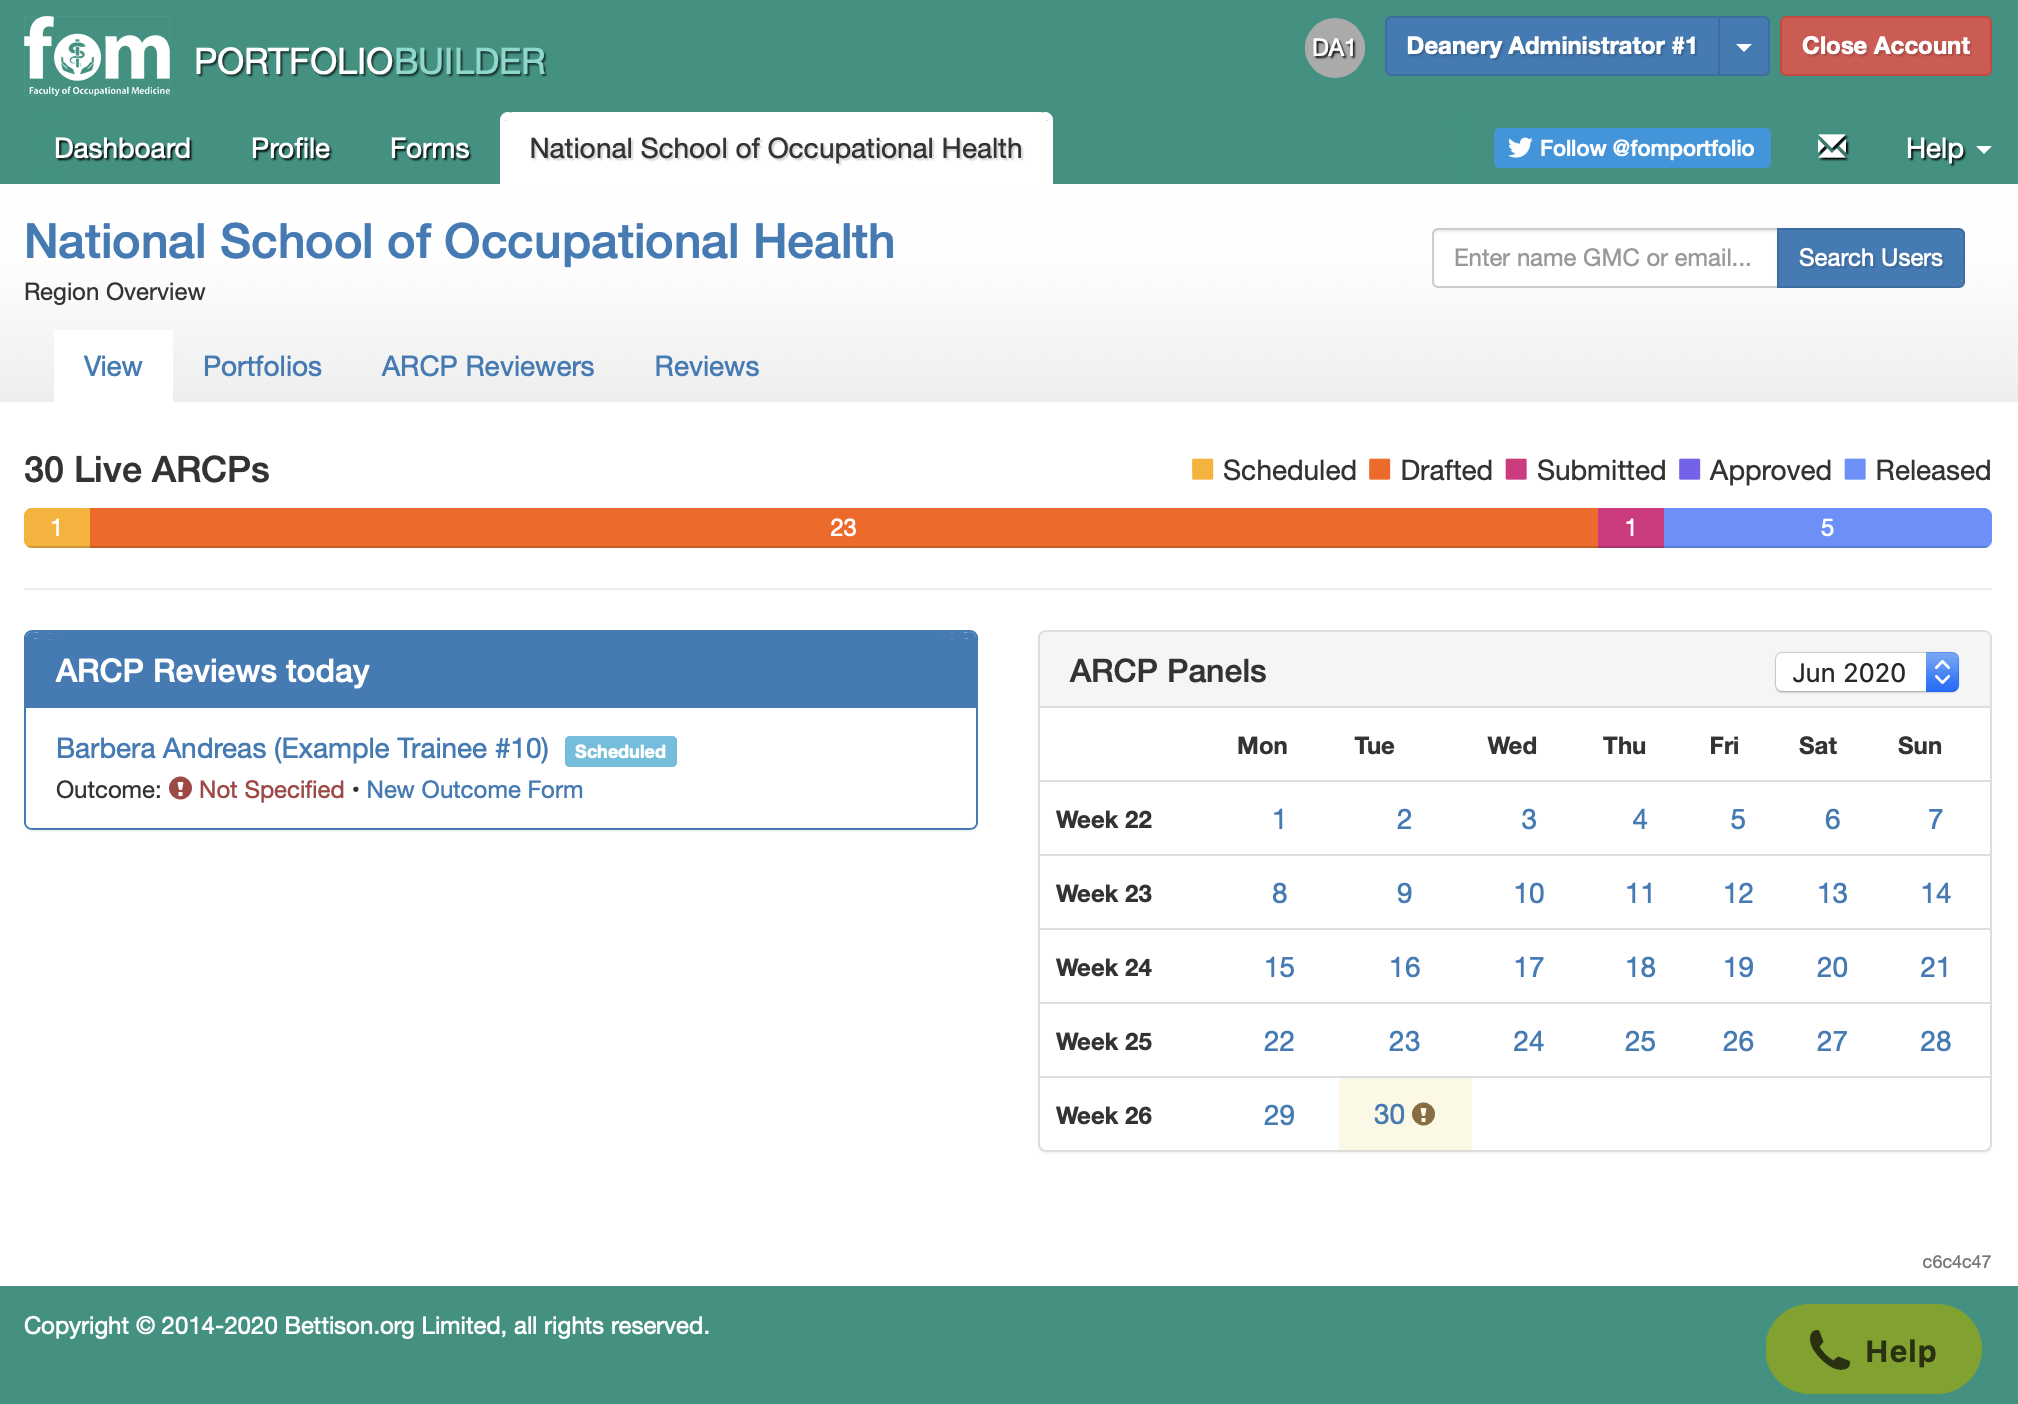Click the Drafted legend color swatch
The height and width of the screenshot is (1404, 2018).
pyautogui.click(x=1380, y=470)
